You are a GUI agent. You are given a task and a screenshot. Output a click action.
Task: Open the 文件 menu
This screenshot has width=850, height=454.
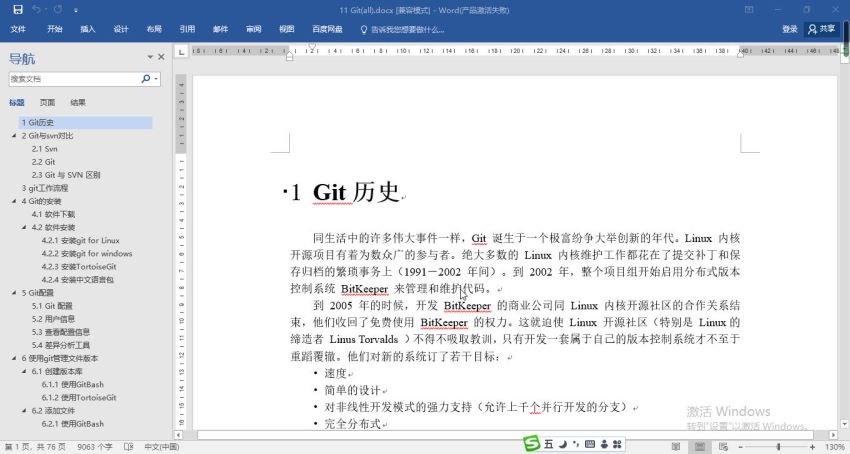[18, 29]
